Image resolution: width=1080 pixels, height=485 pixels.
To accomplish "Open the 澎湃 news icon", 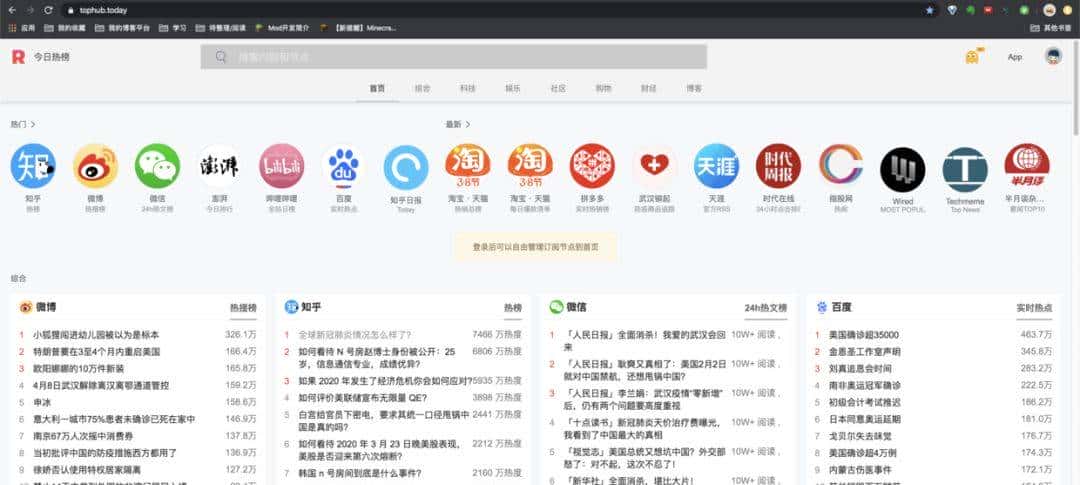I will [x=219, y=166].
